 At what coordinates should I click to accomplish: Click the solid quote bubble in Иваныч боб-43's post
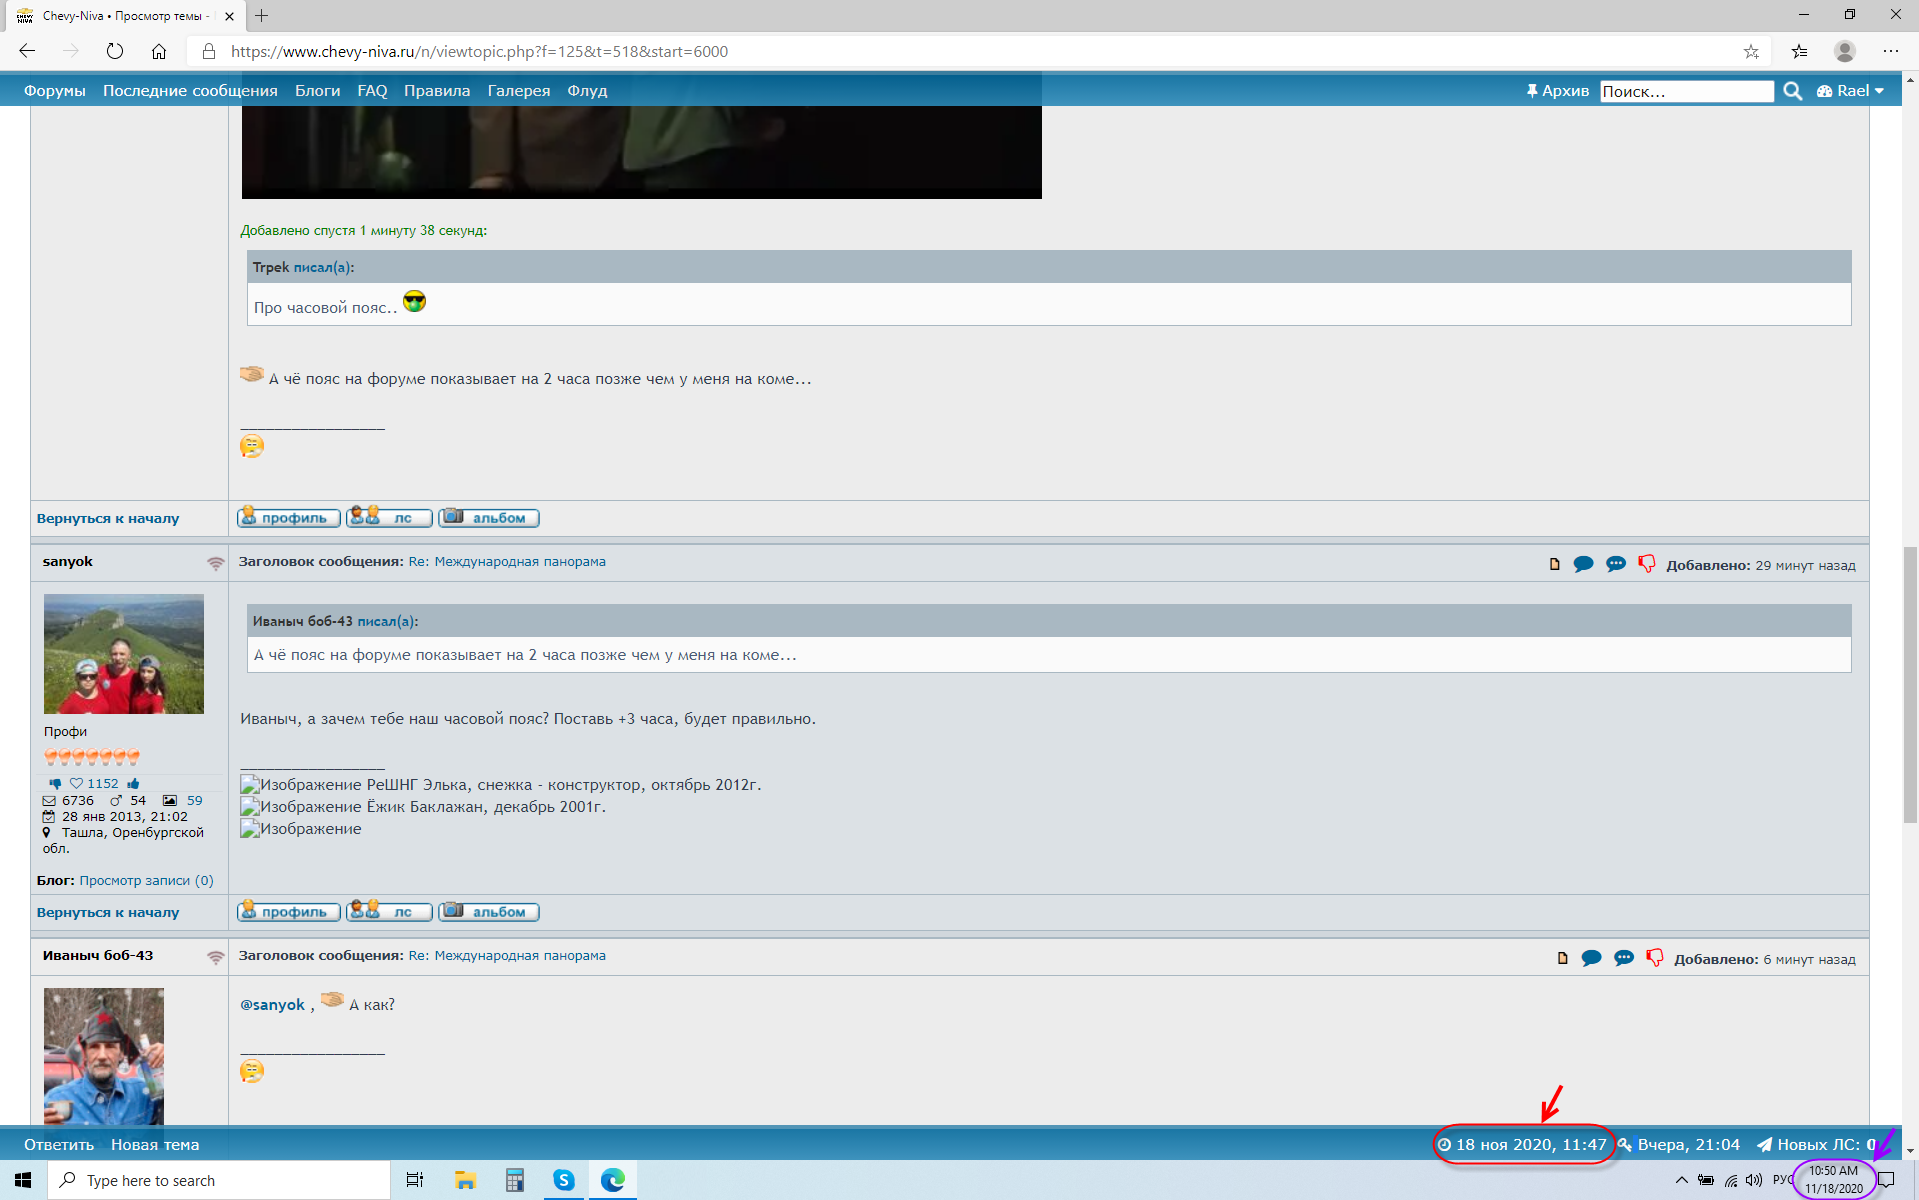(1591, 959)
